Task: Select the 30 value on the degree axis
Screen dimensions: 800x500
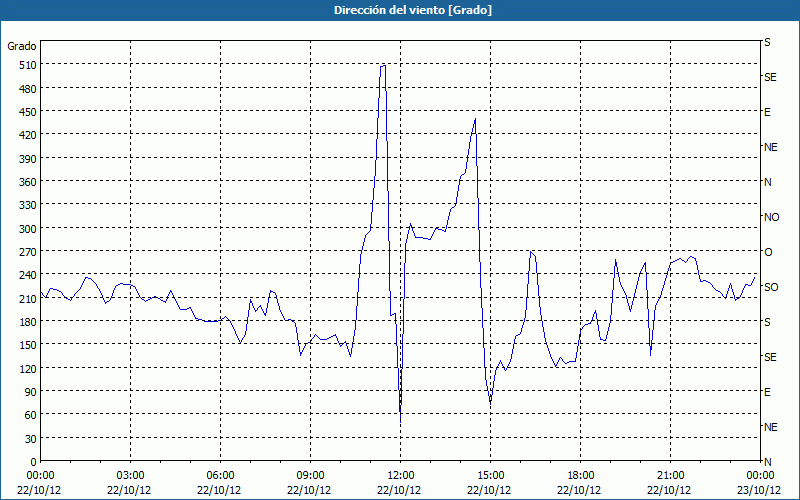Action: pyautogui.click(x=31, y=439)
